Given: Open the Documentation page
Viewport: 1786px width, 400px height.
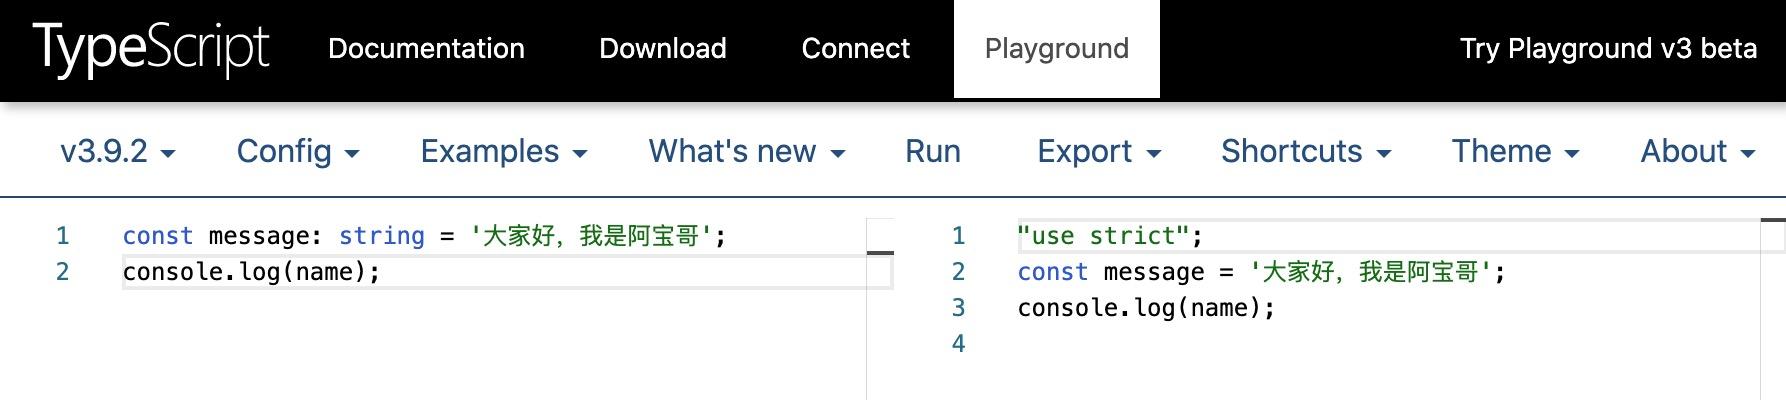Looking at the screenshot, I should click(x=426, y=49).
